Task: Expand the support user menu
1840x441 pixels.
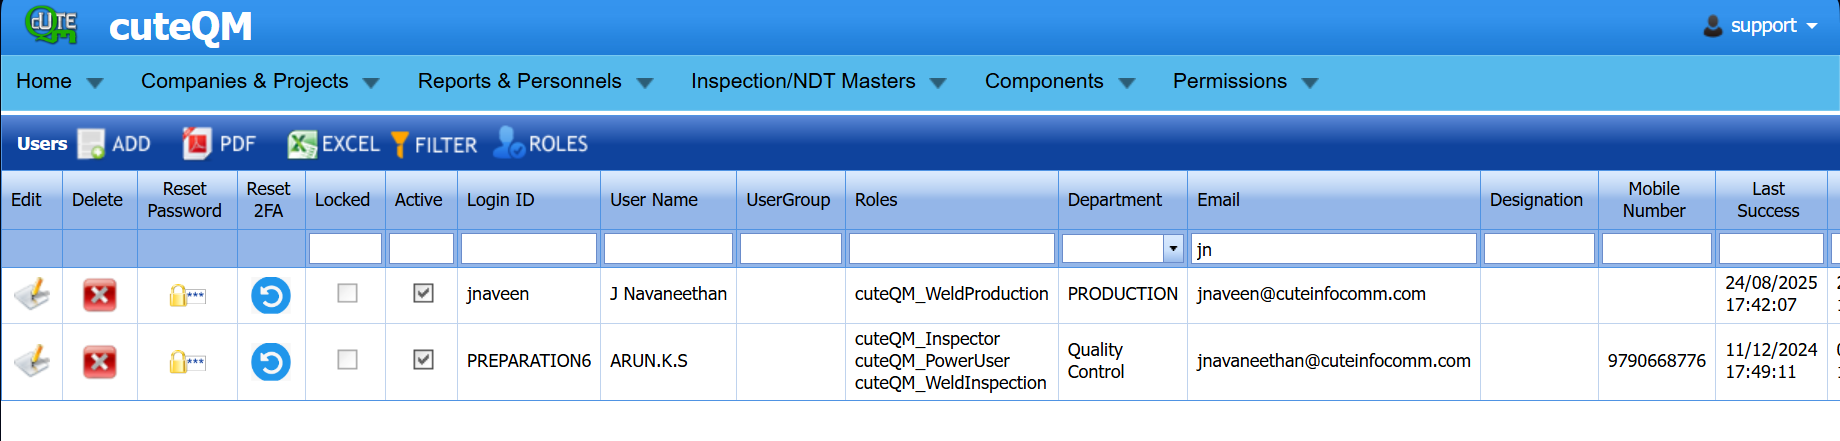Action: coord(1762,26)
